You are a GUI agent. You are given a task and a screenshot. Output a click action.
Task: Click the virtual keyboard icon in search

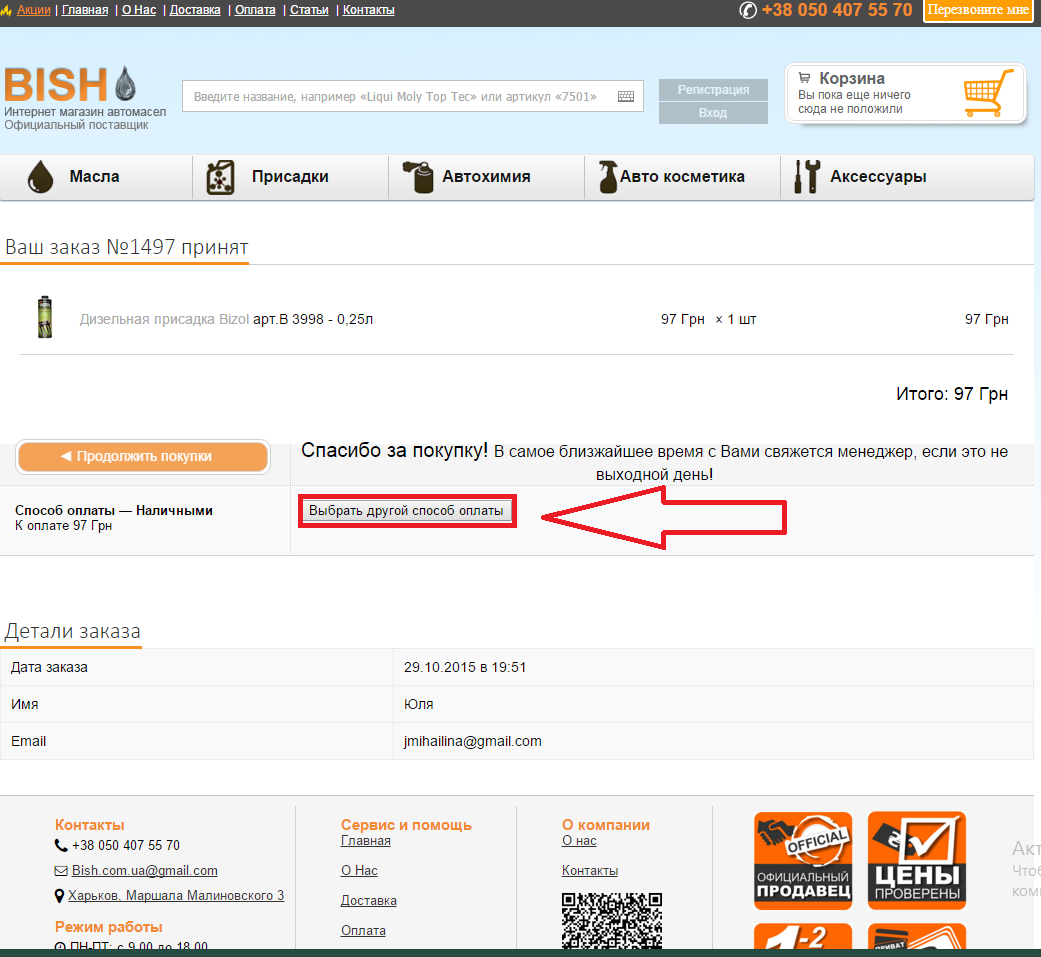click(626, 97)
